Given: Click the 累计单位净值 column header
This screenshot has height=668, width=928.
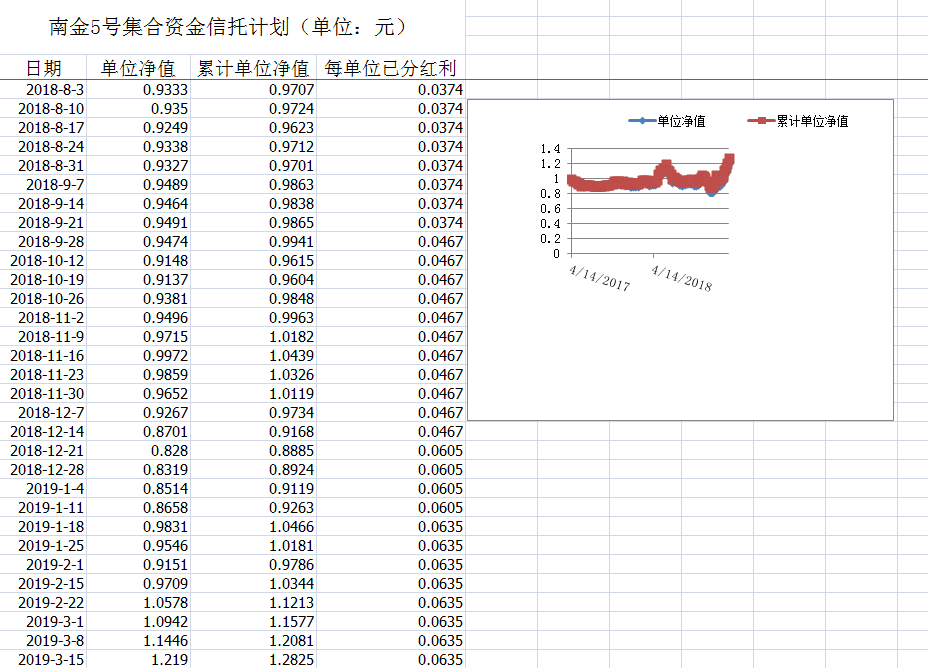Looking at the screenshot, I should (x=253, y=68).
